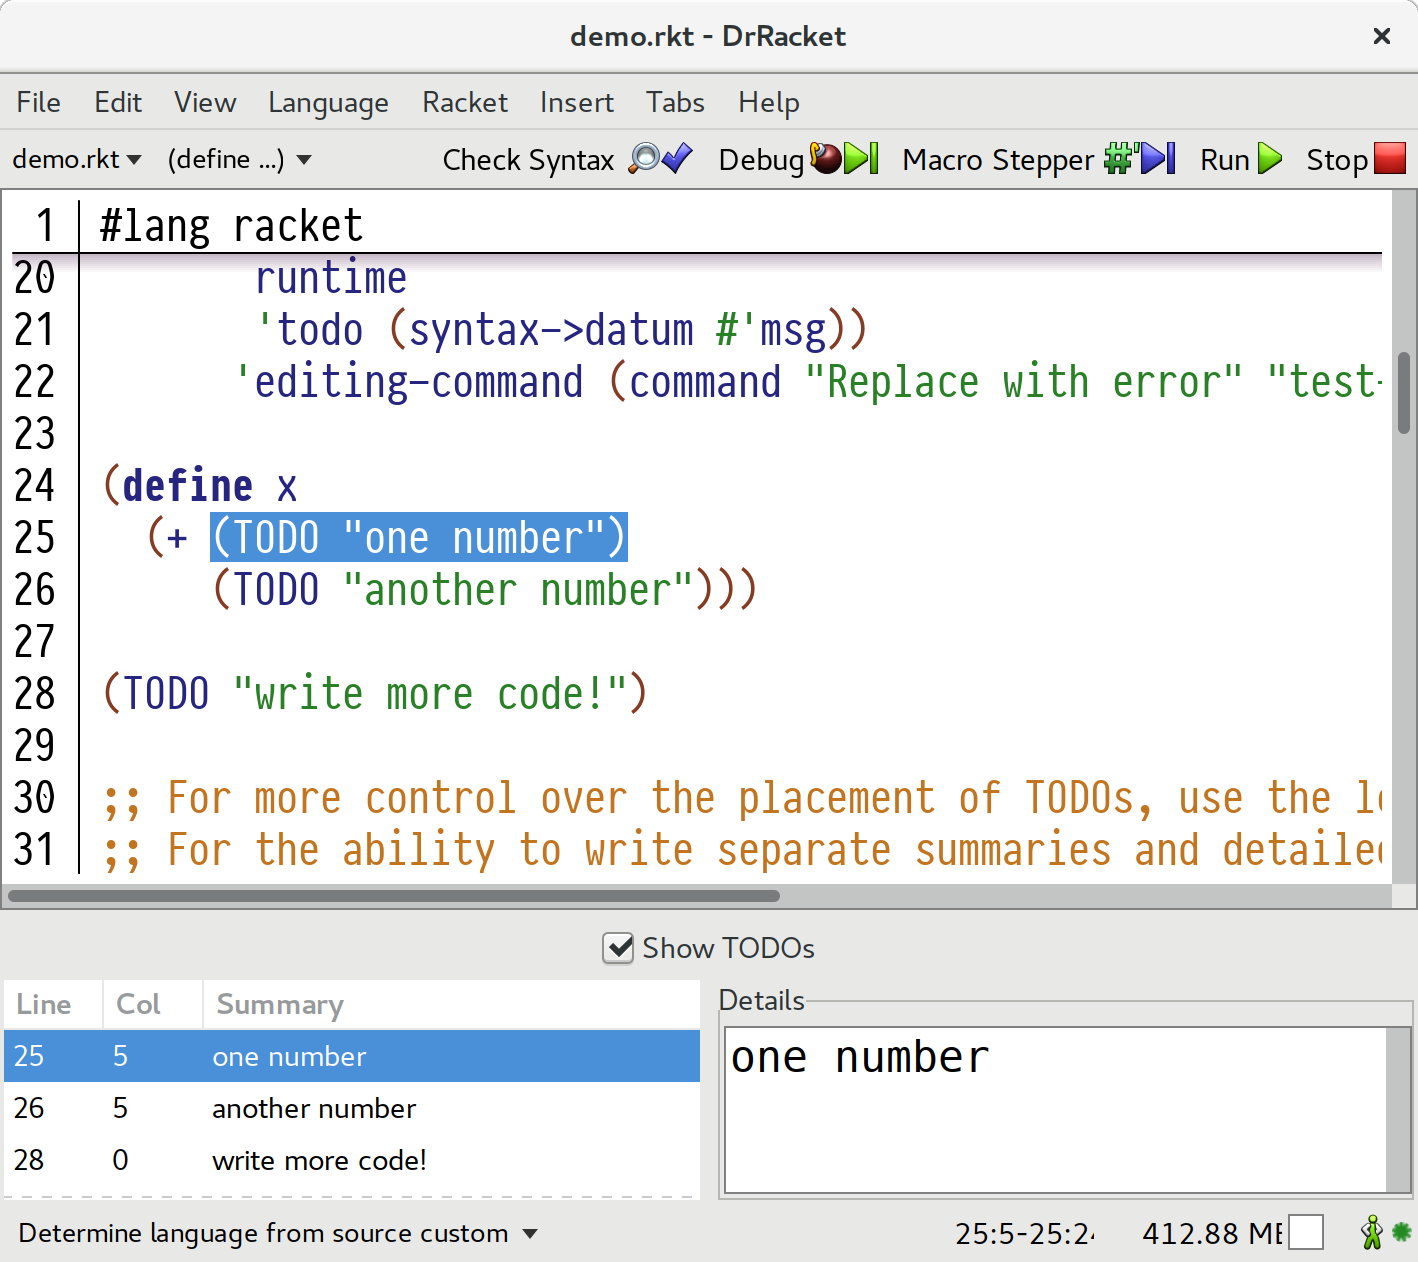Image resolution: width=1418 pixels, height=1262 pixels.
Task: Uncheck the Show TODOs checkbox
Action: pos(617,948)
